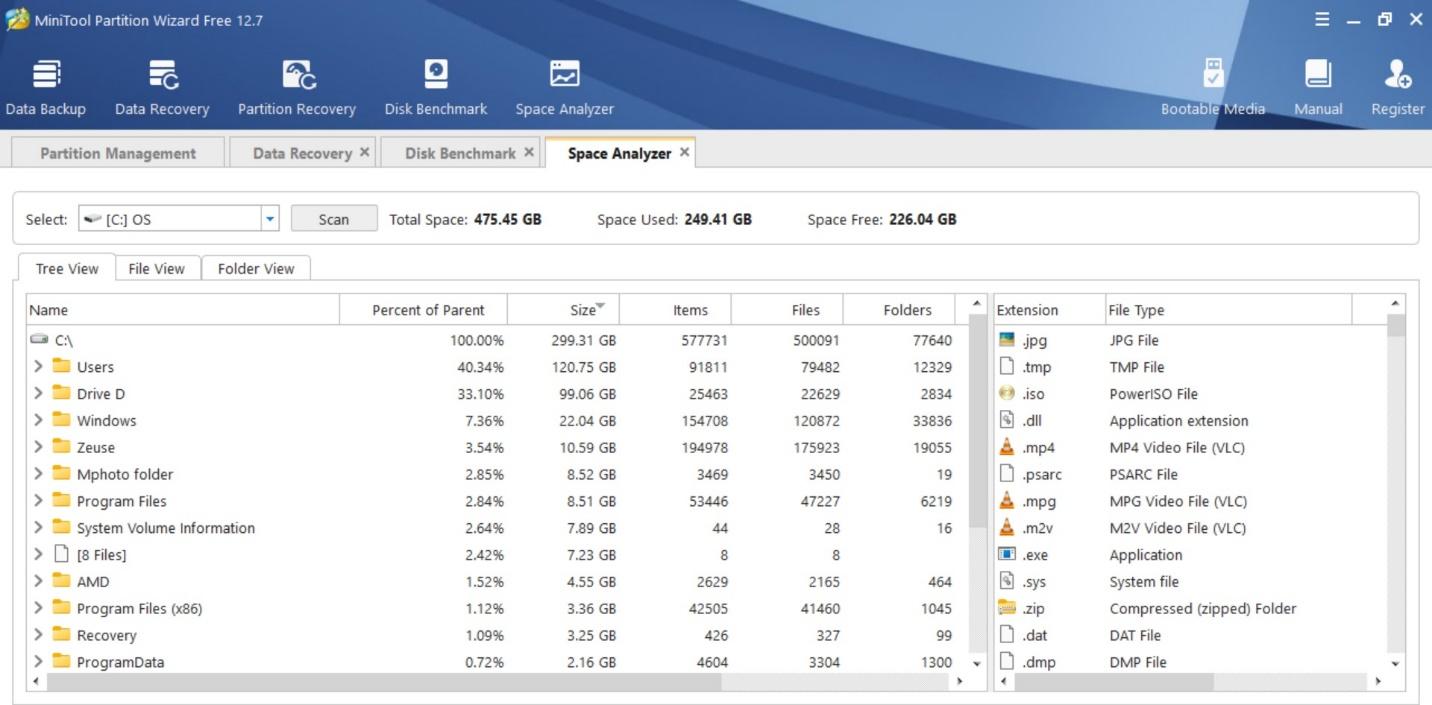Click the MiniTool app logo icon
The height and width of the screenshot is (705, 1432).
[x=16, y=19]
